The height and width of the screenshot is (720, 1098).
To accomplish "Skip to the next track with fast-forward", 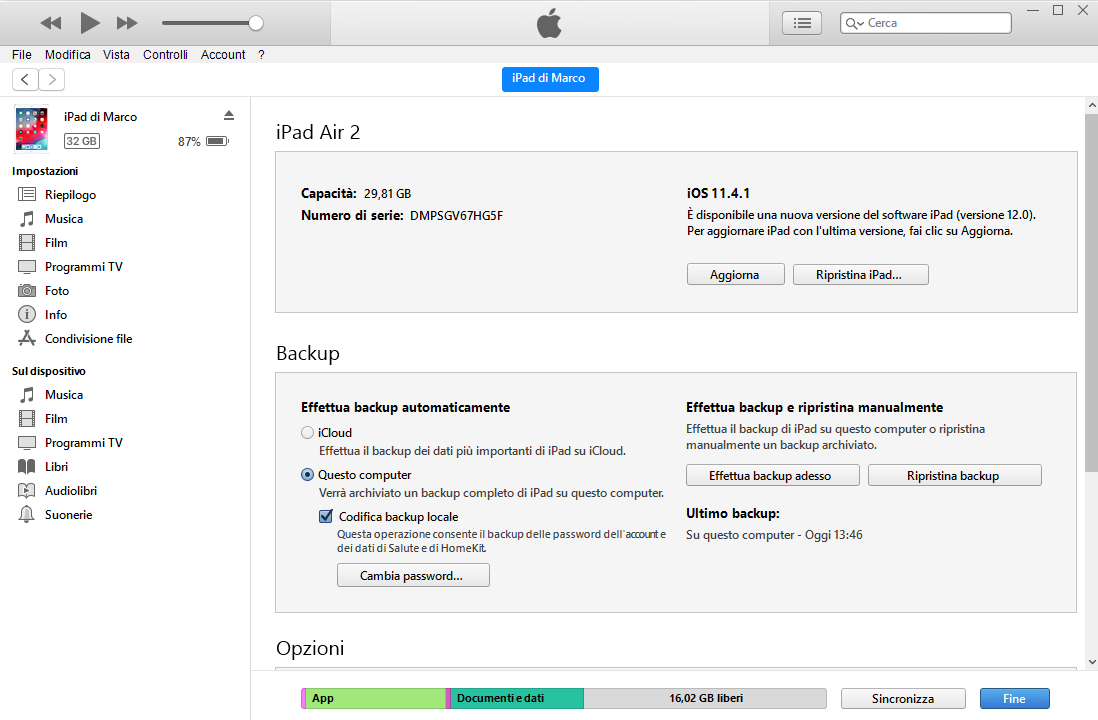I will pyautogui.click(x=127, y=22).
